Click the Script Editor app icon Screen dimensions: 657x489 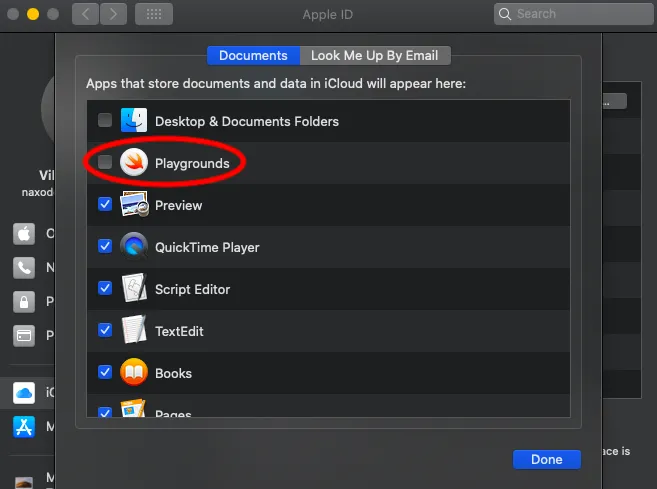click(134, 288)
